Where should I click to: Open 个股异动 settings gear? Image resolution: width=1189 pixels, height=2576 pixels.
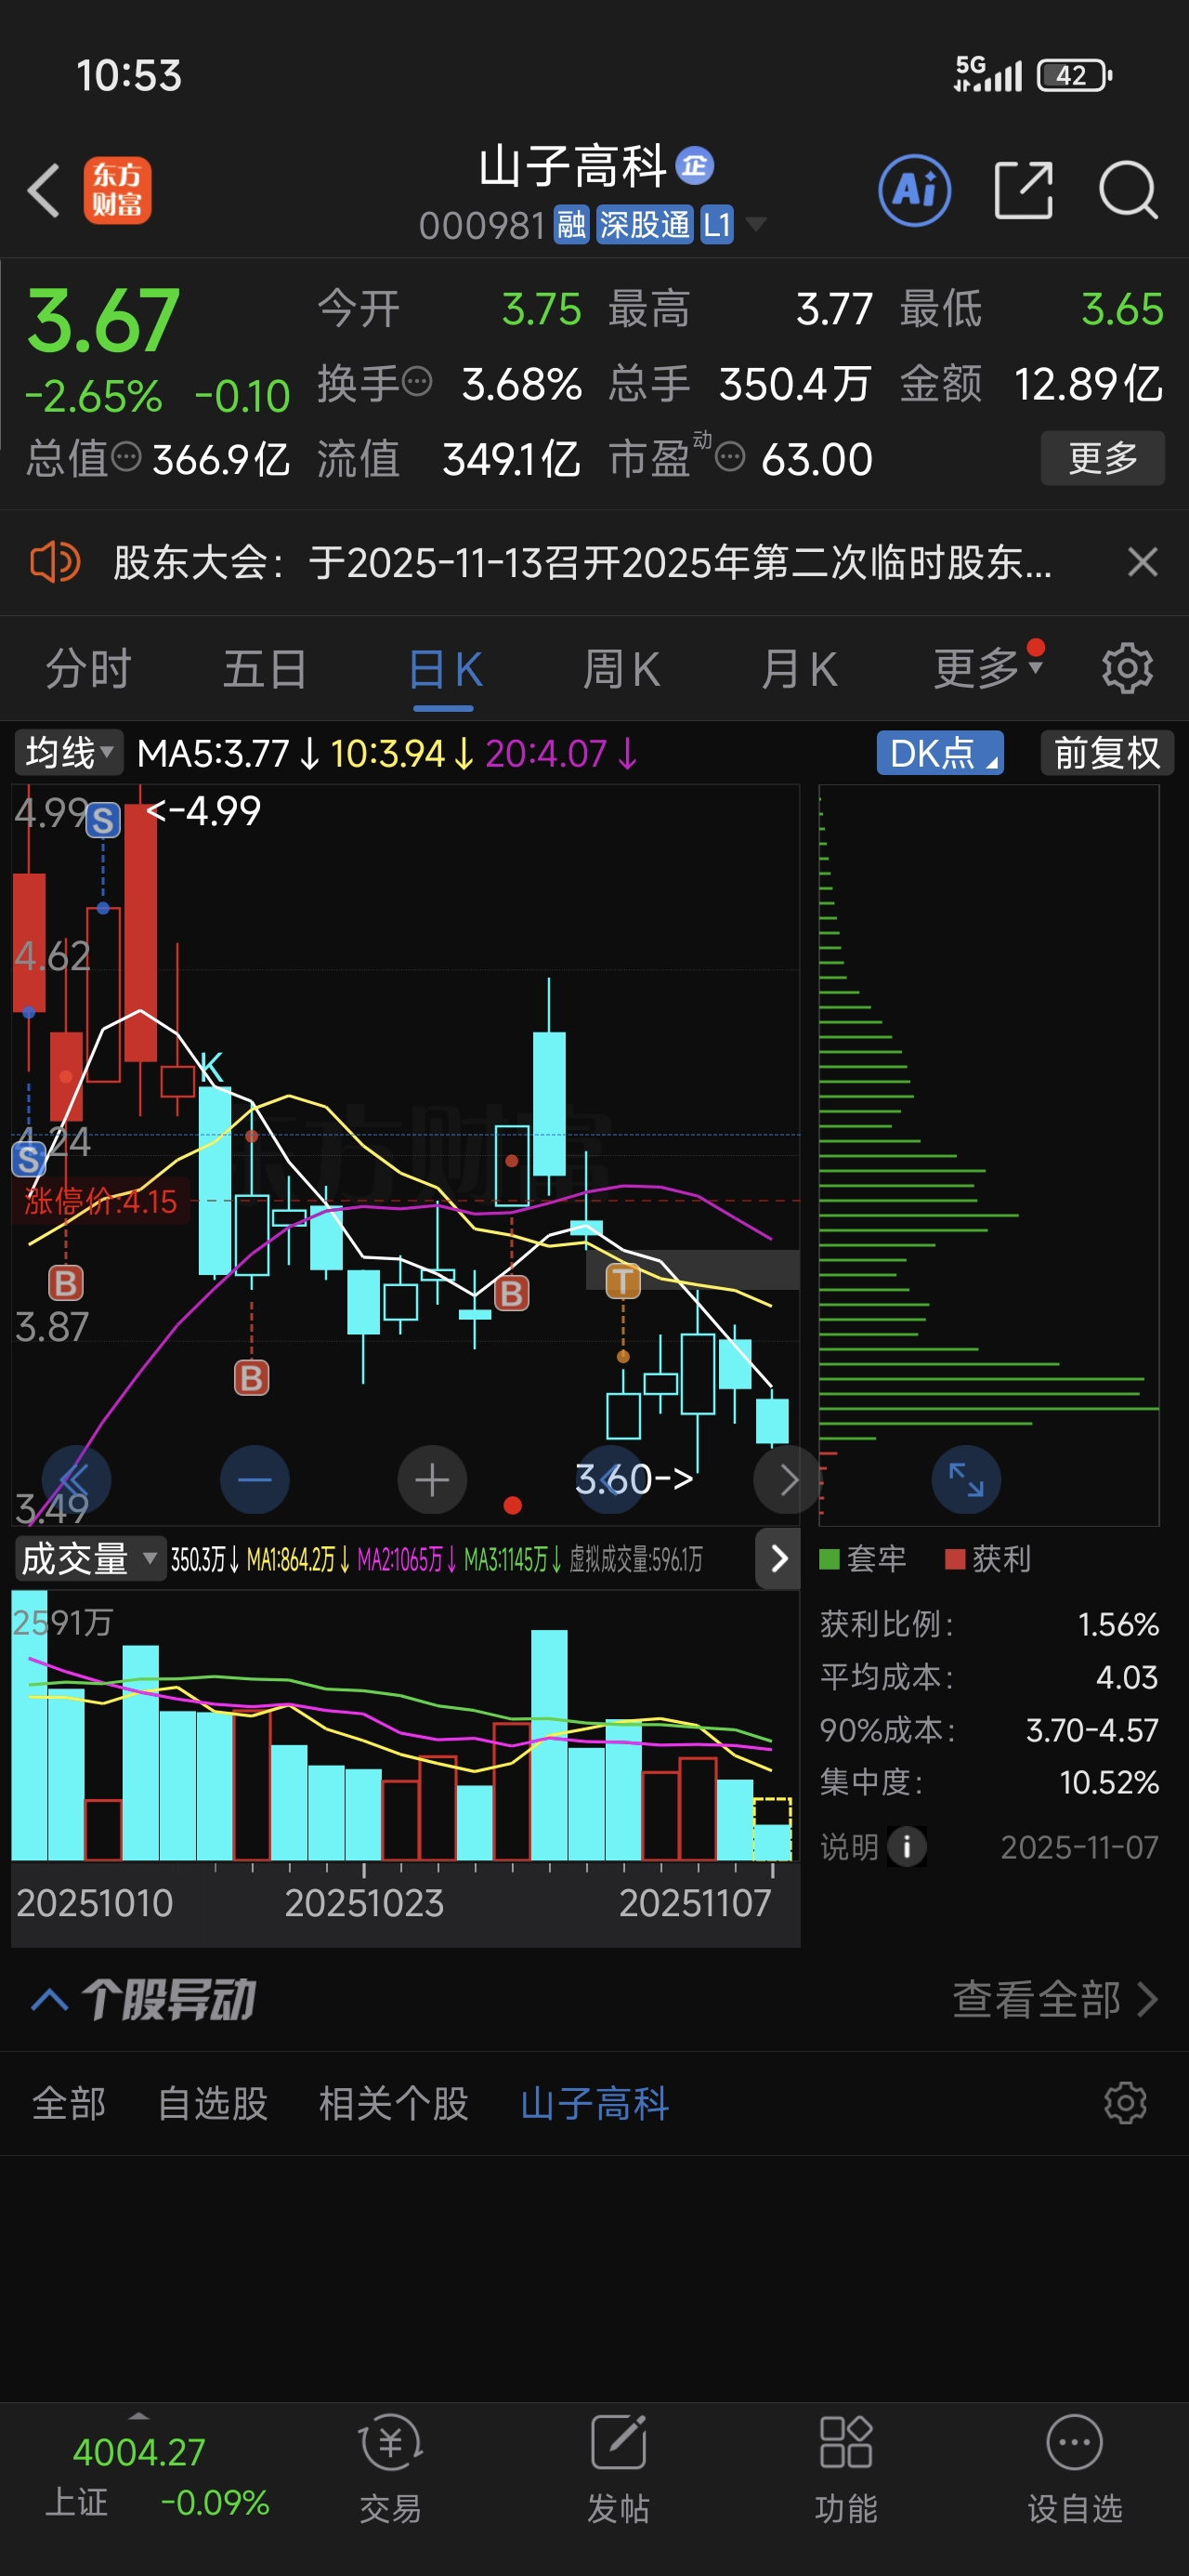click(1125, 2104)
